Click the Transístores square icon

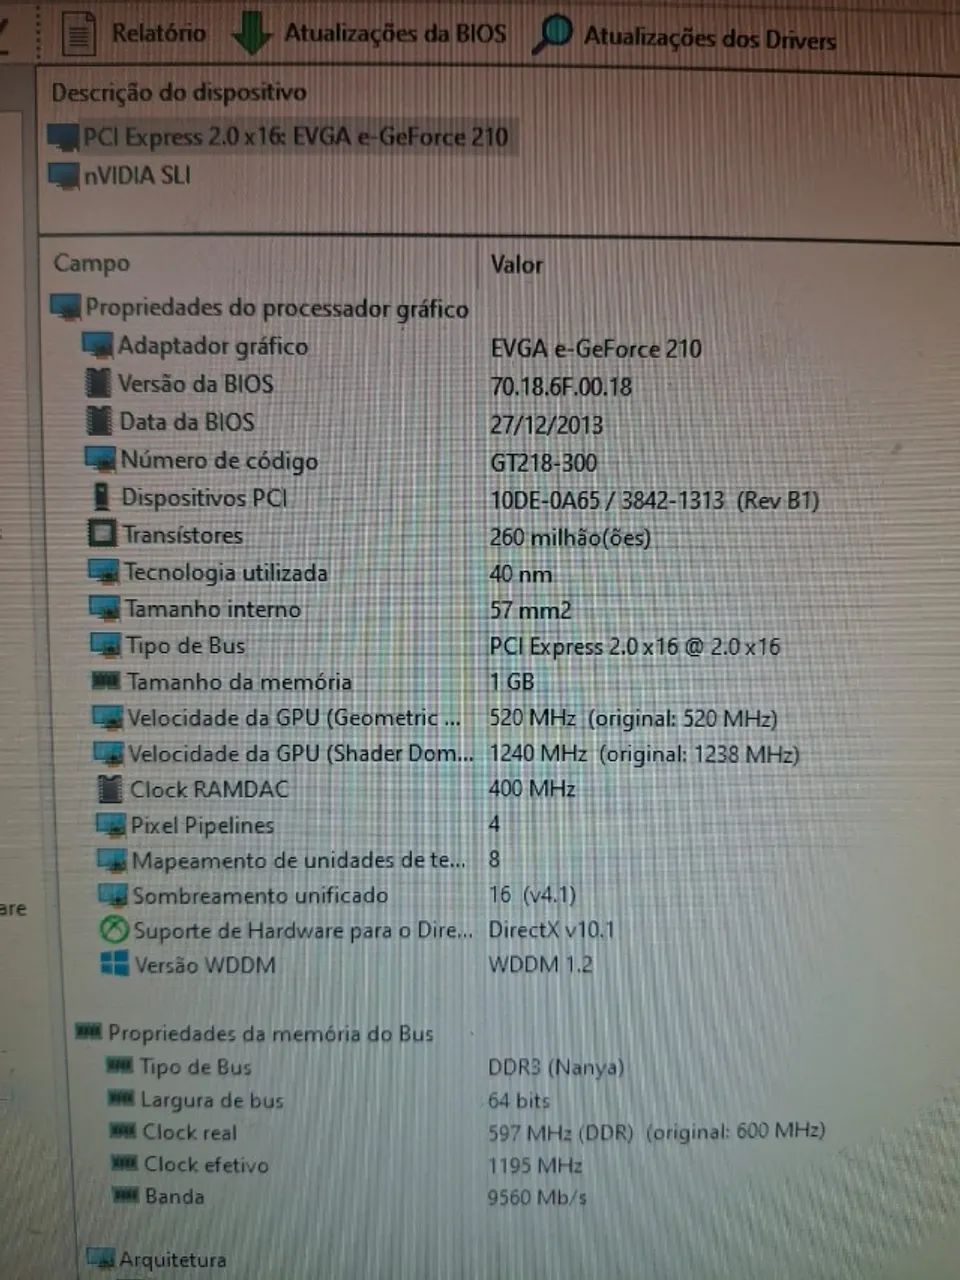[x=102, y=534]
